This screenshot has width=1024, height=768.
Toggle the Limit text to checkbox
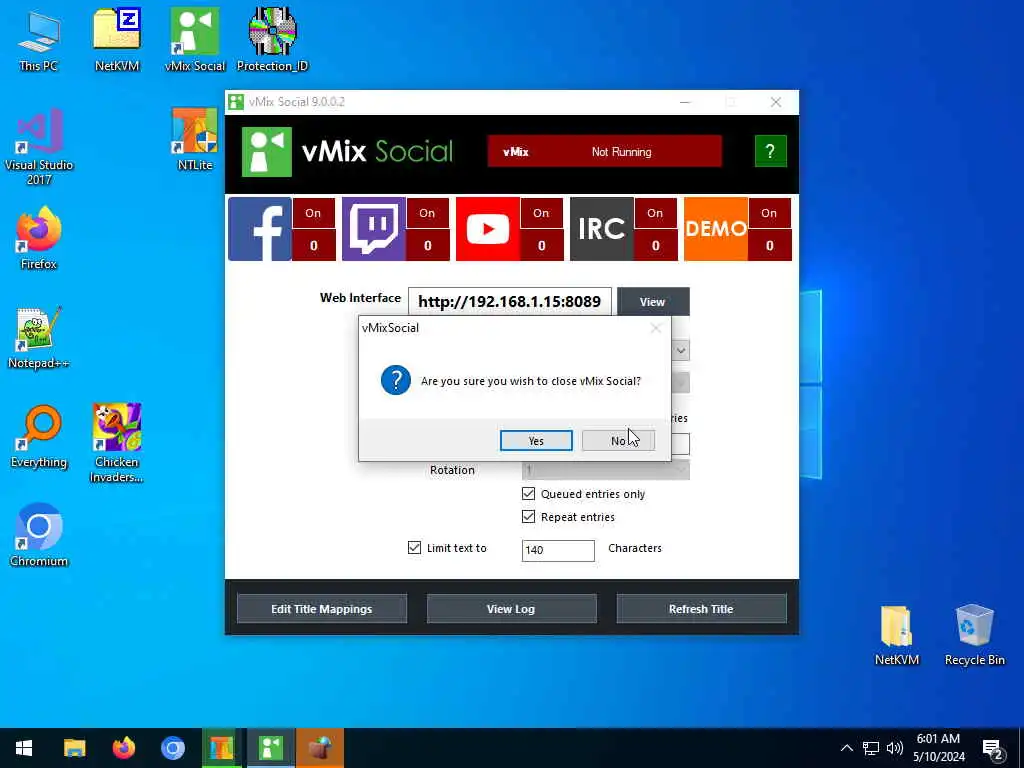point(414,547)
